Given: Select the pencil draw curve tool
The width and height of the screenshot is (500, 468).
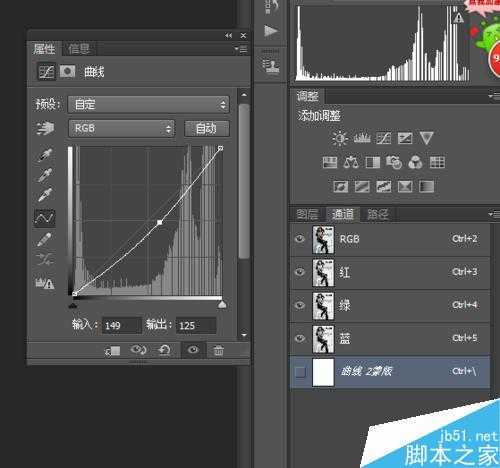Looking at the screenshot, I should 44,239.
